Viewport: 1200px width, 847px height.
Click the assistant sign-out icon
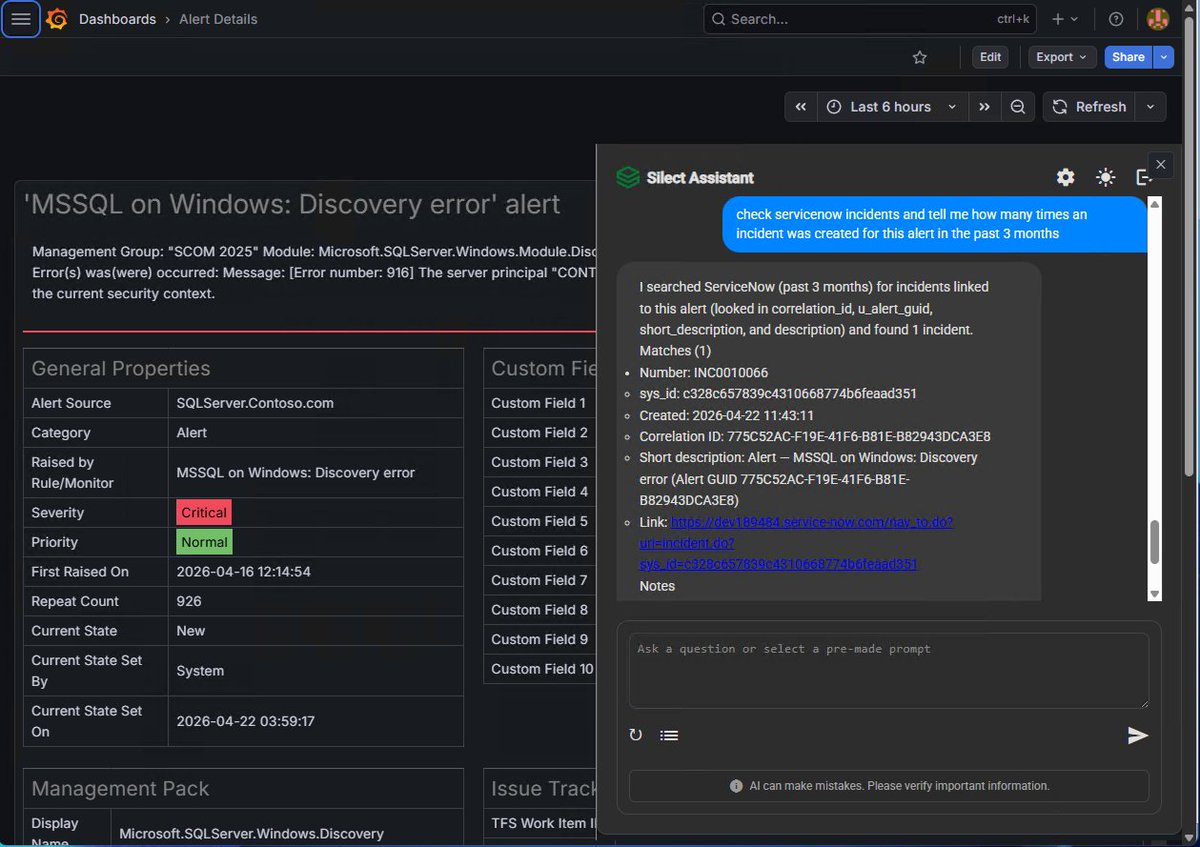coord(1143,177)
